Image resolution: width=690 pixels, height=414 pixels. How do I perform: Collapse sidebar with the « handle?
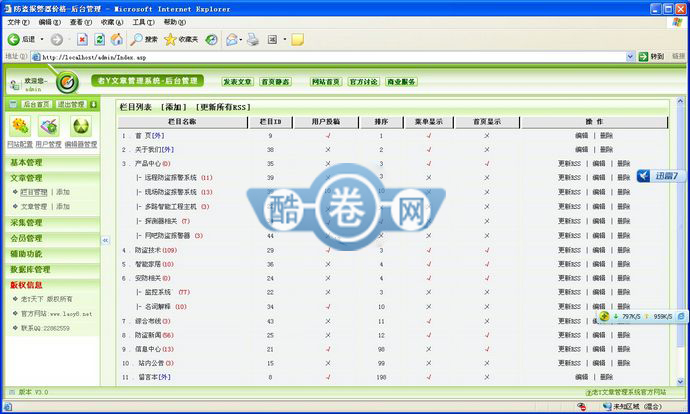tap(105, 240)
